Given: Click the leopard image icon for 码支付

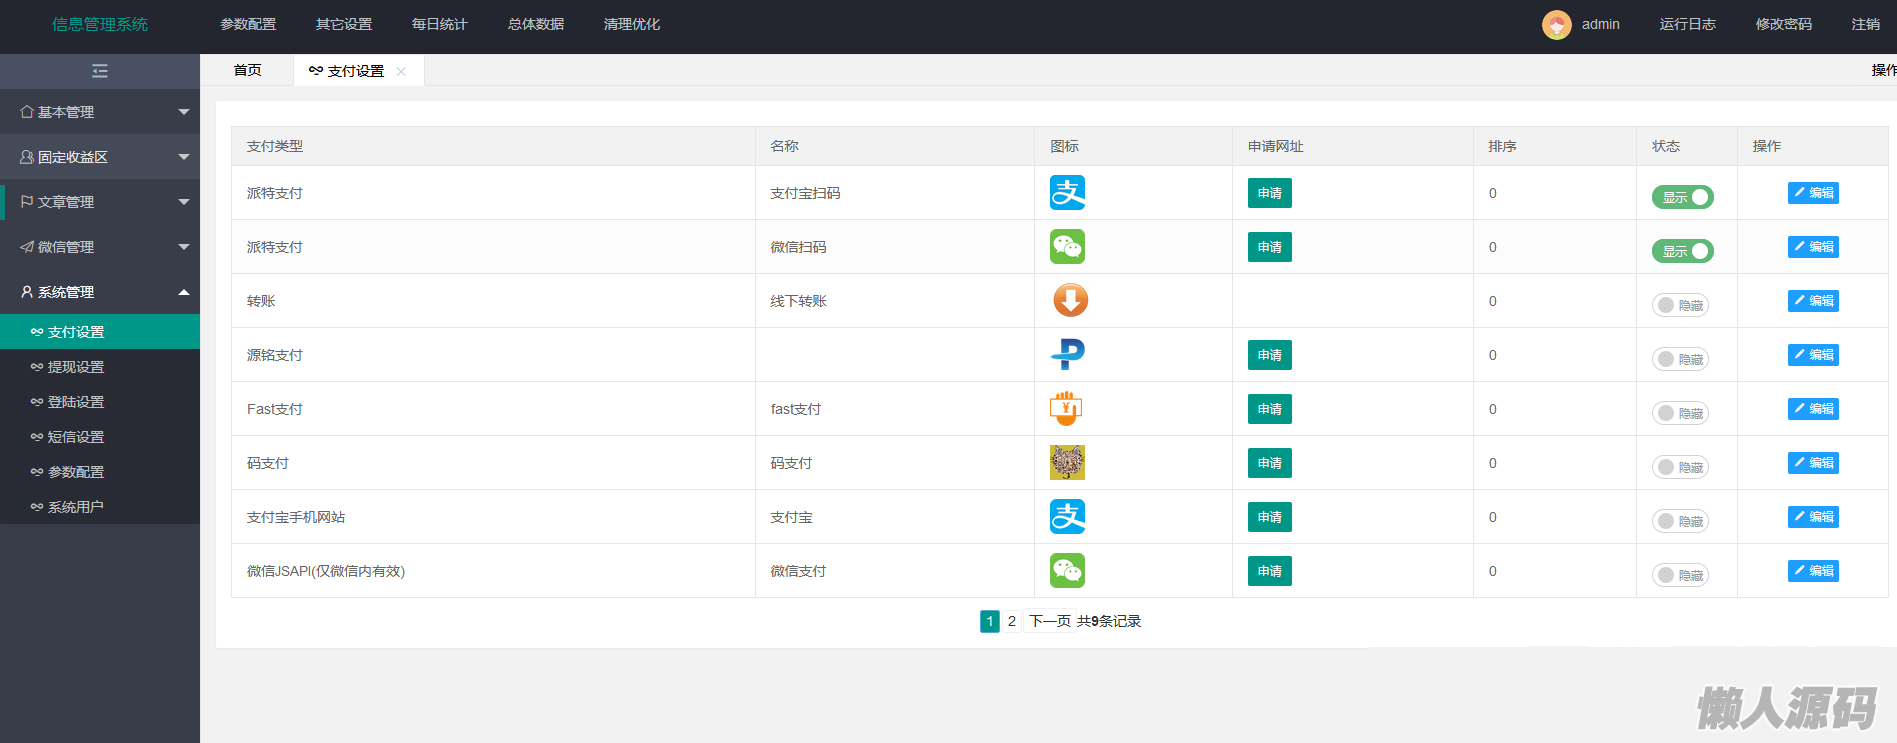Looking at the screenshot, I should coord(1067,463).
